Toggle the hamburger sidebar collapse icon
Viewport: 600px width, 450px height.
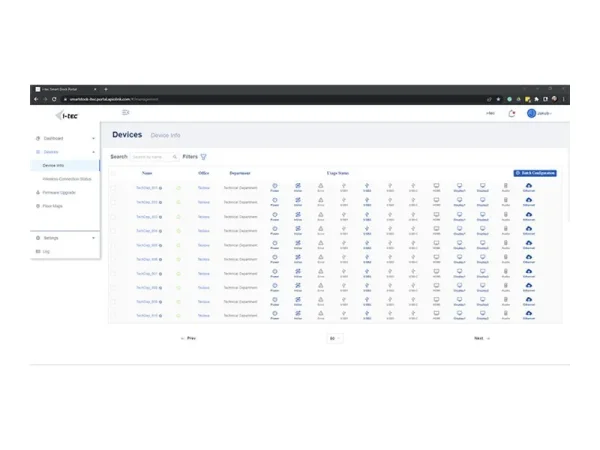(x=126, y=113)
